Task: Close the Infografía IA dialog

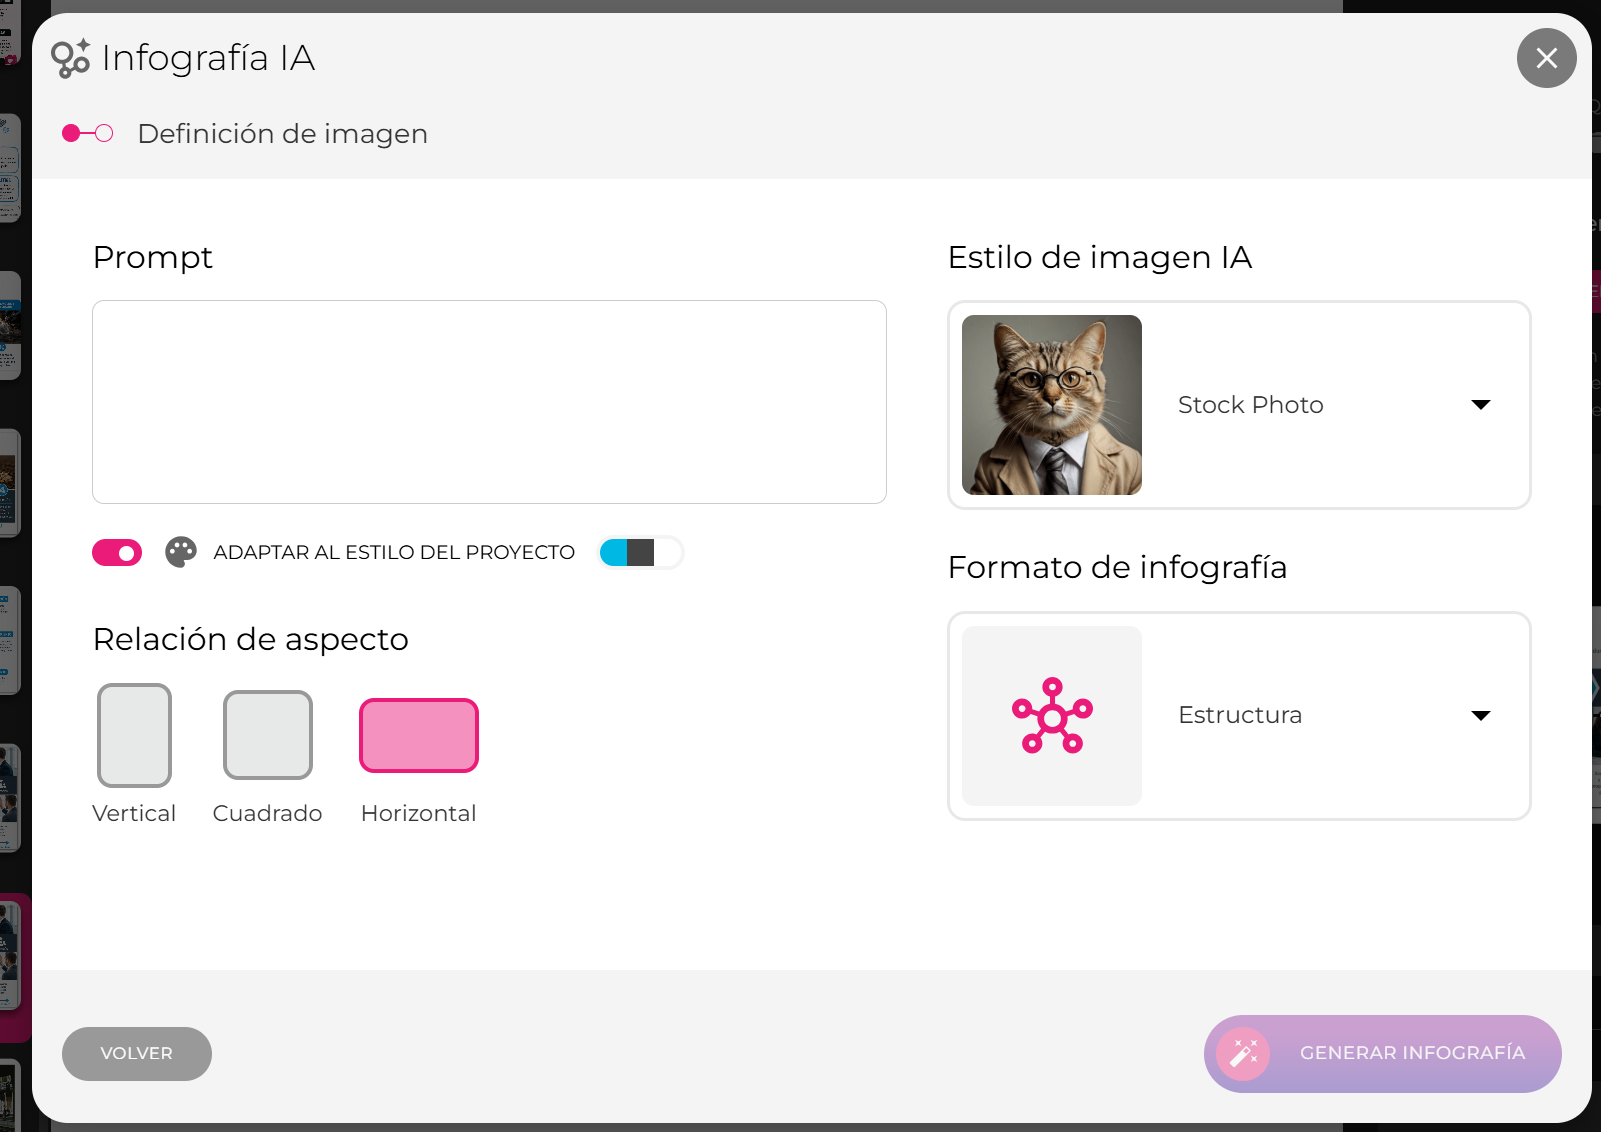Action: pyautogui.click(x=1546, y=58)
